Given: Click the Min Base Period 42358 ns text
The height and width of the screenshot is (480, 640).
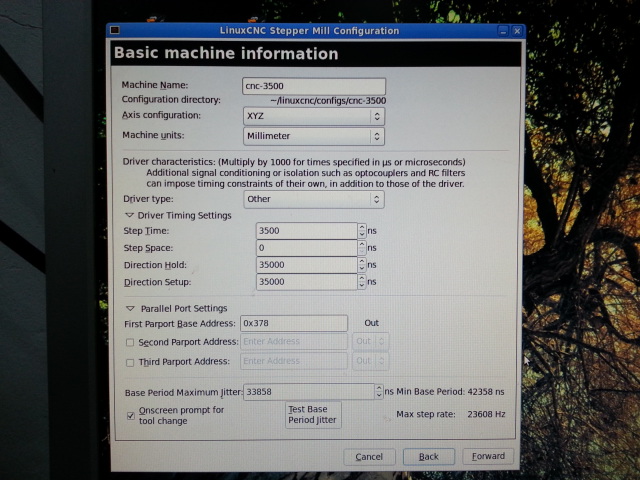Looking at the screenshot, I should [450, 392].
